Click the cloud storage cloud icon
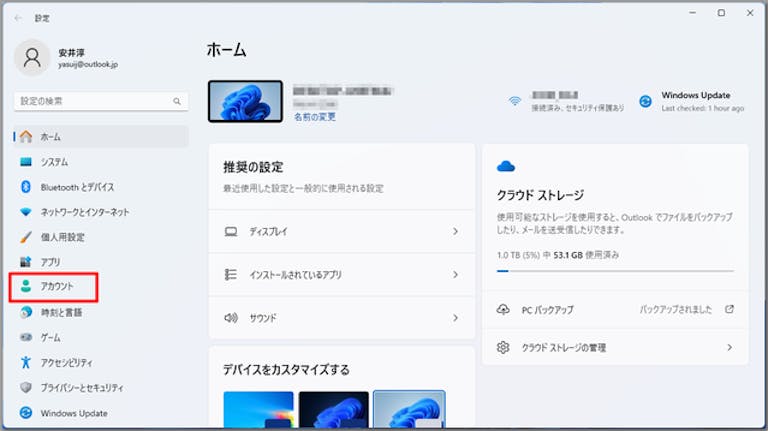 point(506,167)
